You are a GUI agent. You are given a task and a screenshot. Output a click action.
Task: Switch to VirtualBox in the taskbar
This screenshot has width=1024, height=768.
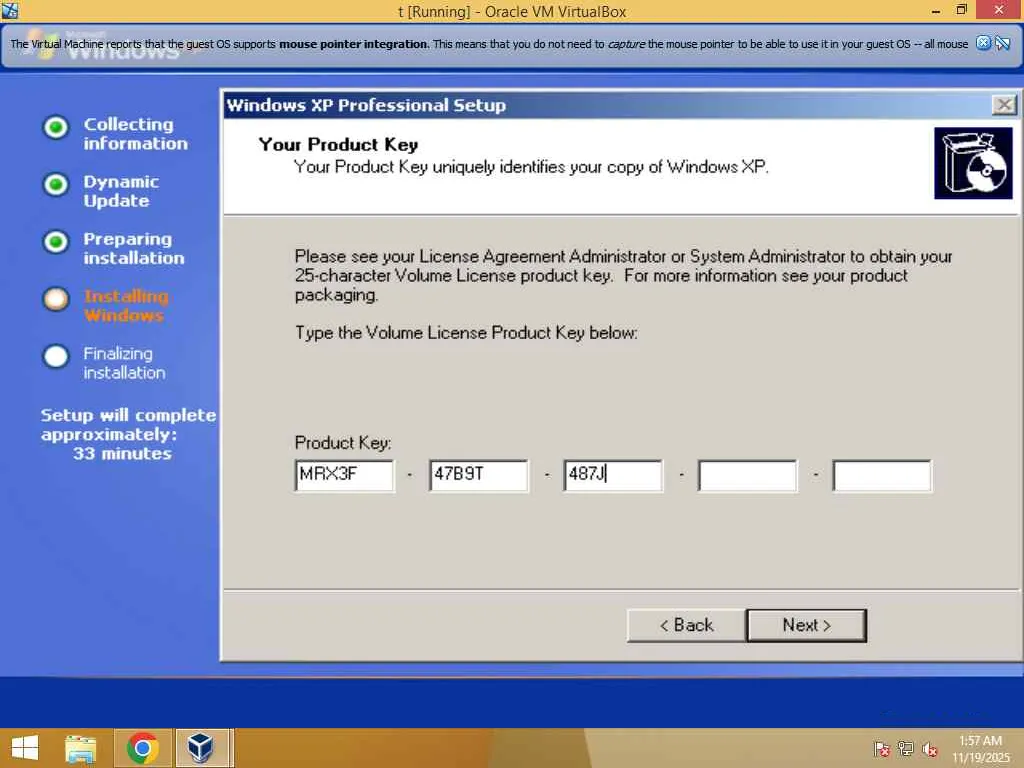pos(201,748)
